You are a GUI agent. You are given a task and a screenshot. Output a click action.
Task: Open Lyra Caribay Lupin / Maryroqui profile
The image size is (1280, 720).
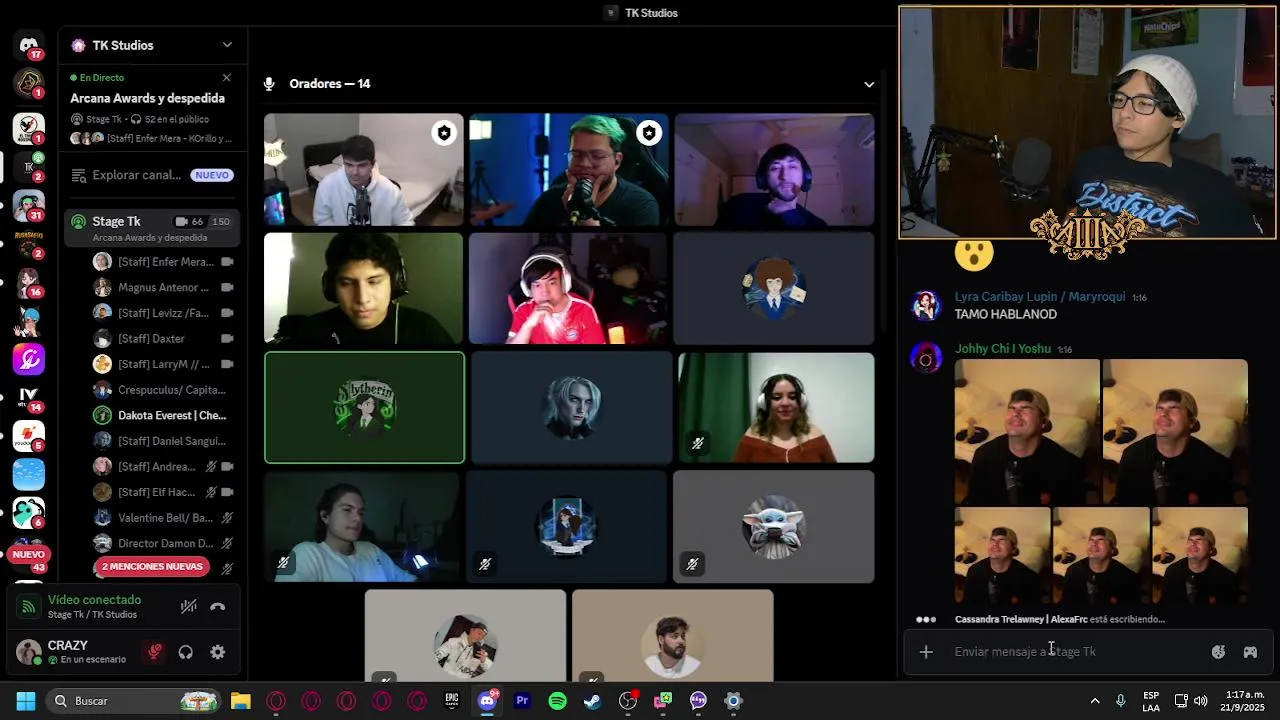click(x=1040, y=297)
